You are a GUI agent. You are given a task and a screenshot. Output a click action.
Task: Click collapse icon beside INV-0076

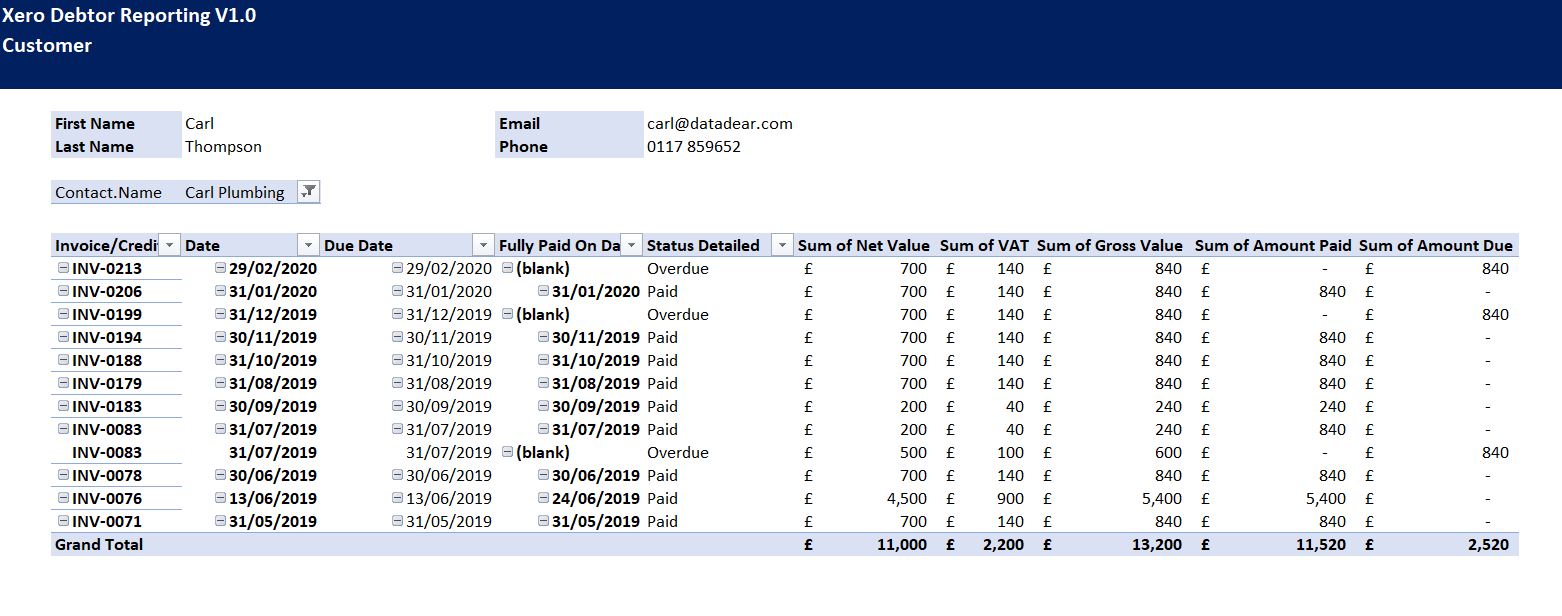point(64,498)
